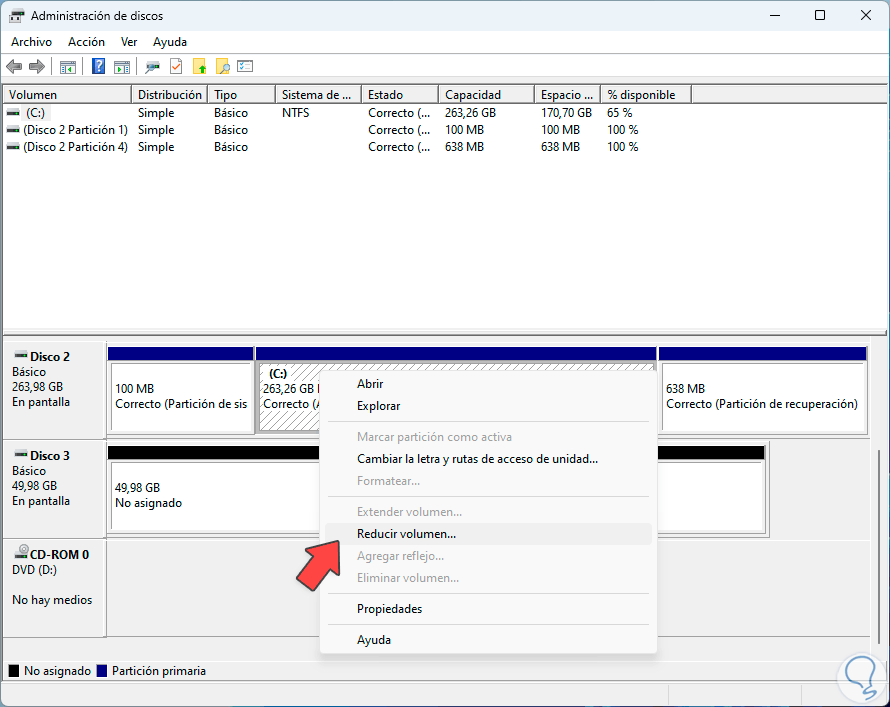Open the Archivo menu
The height and width of the screenshot is (707, 890).
31,42
